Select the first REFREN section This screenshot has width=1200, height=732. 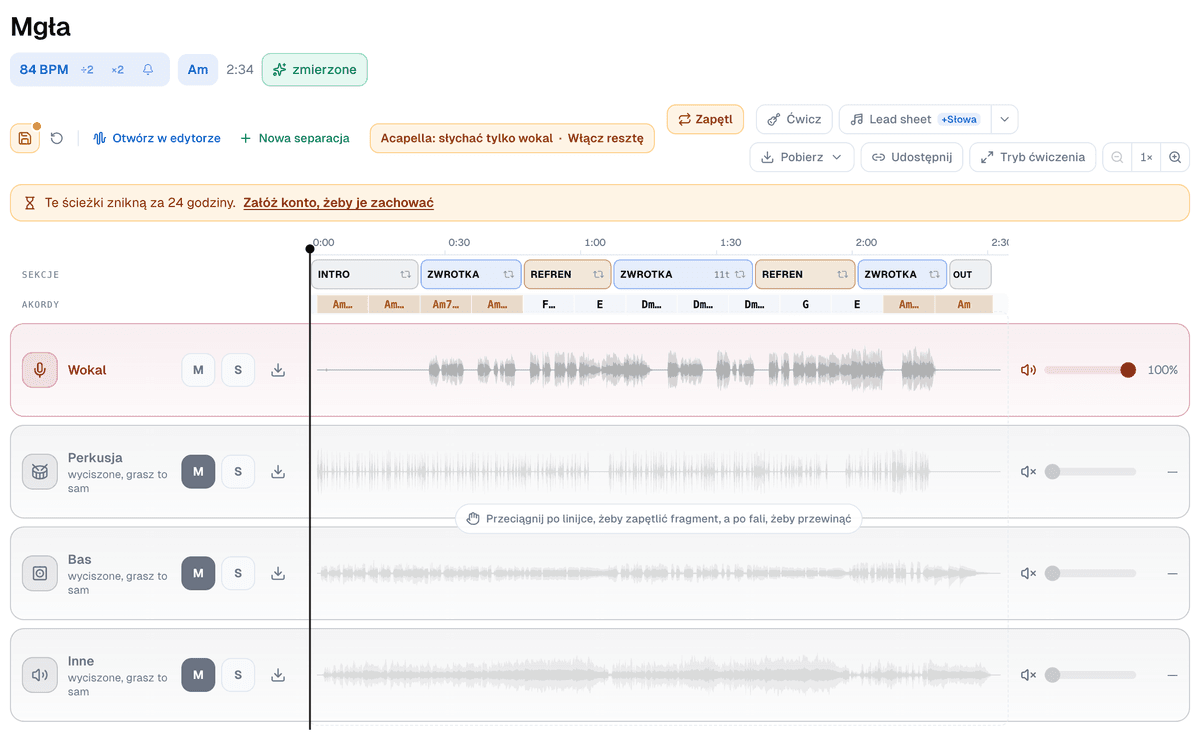[567, 274]
